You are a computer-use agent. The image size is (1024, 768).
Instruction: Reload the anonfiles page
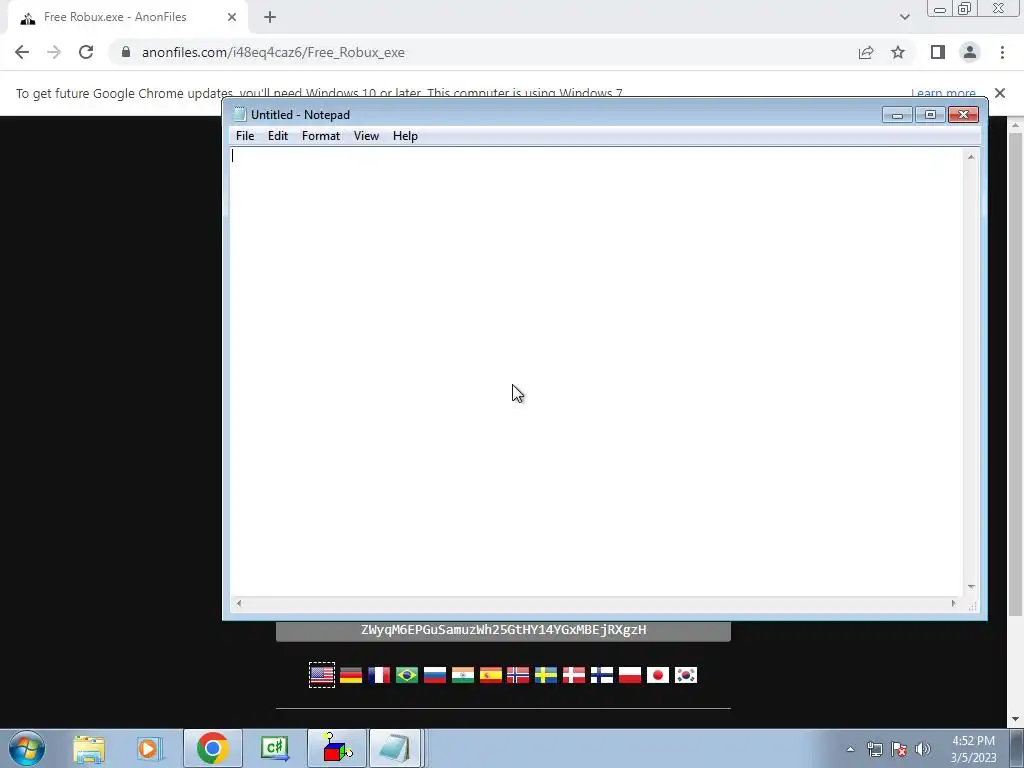coord(86,52)
